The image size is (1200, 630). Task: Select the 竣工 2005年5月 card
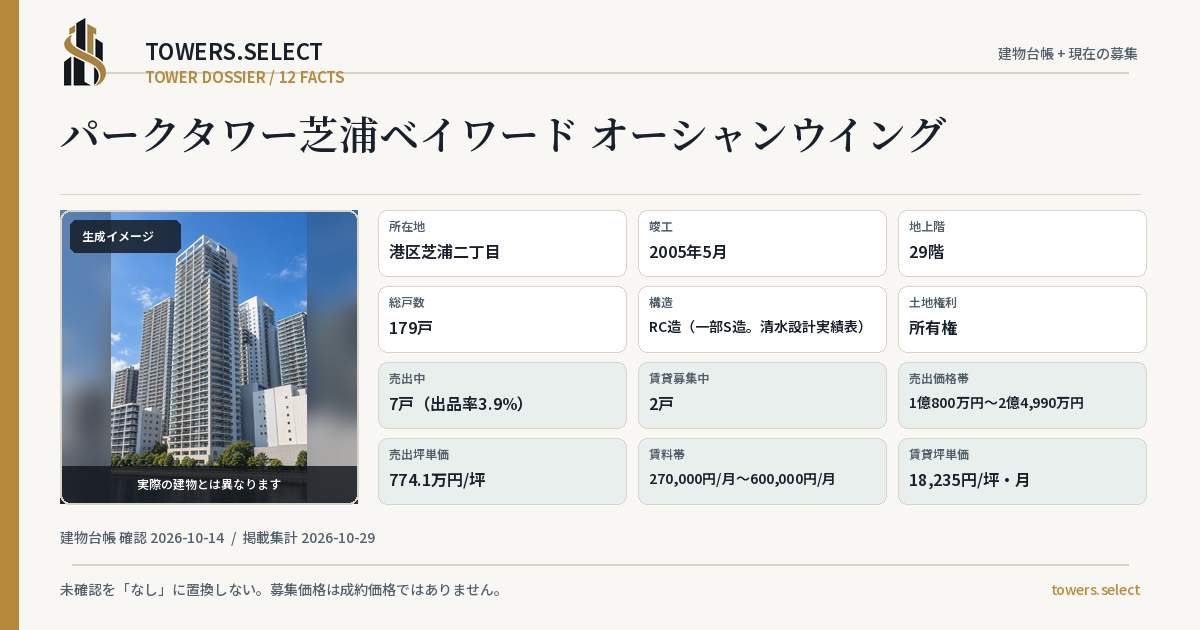click(762, 243)
